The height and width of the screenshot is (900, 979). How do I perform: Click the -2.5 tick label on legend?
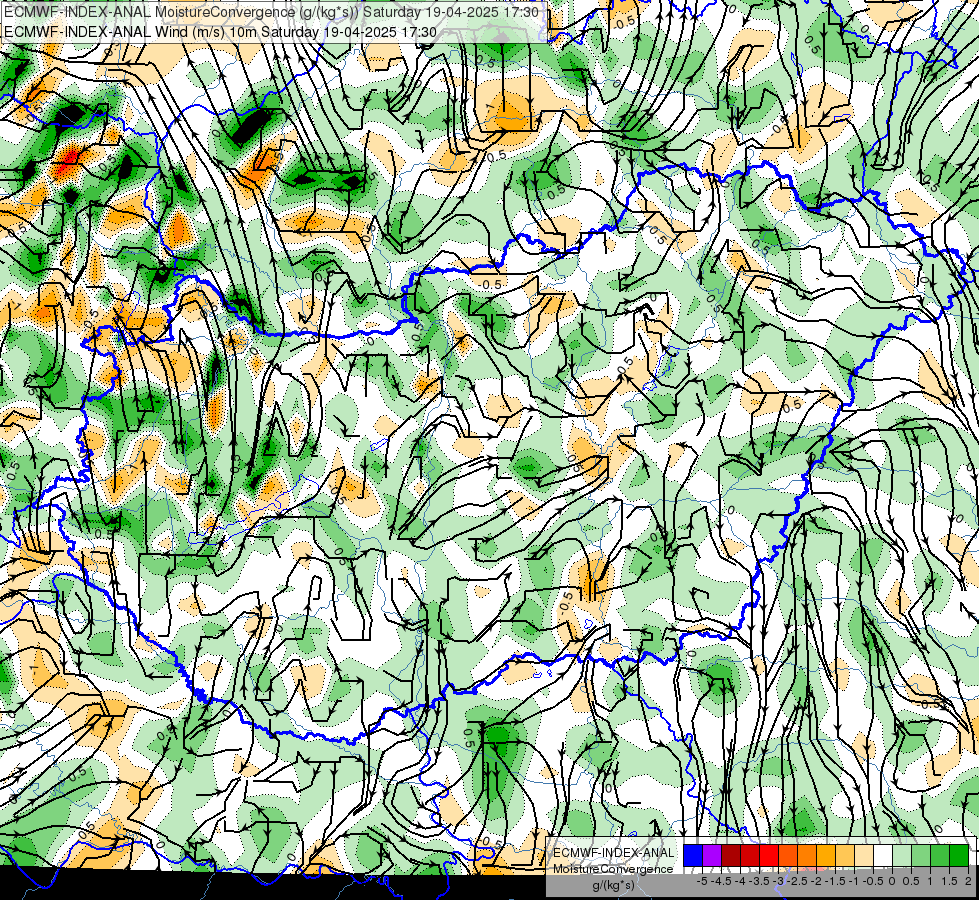click(797, 881)
